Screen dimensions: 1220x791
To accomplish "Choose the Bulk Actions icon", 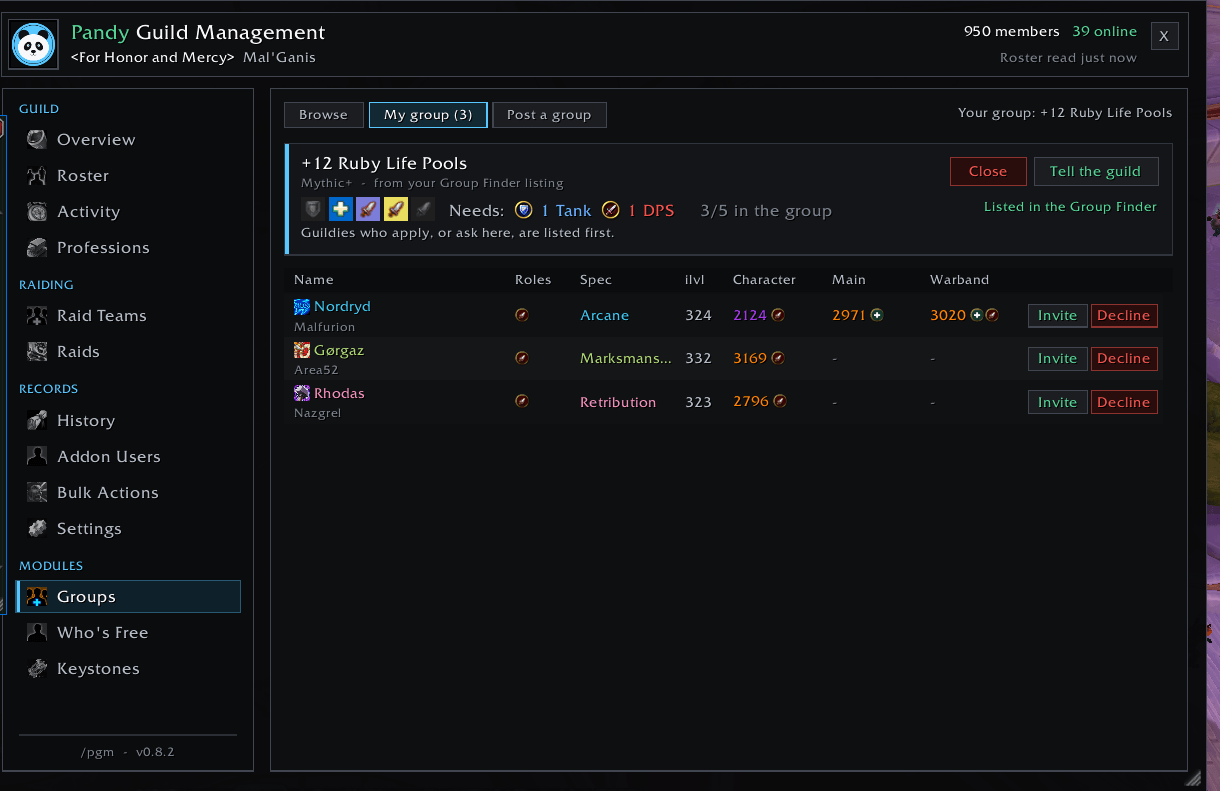I will [x=37, y=492].
